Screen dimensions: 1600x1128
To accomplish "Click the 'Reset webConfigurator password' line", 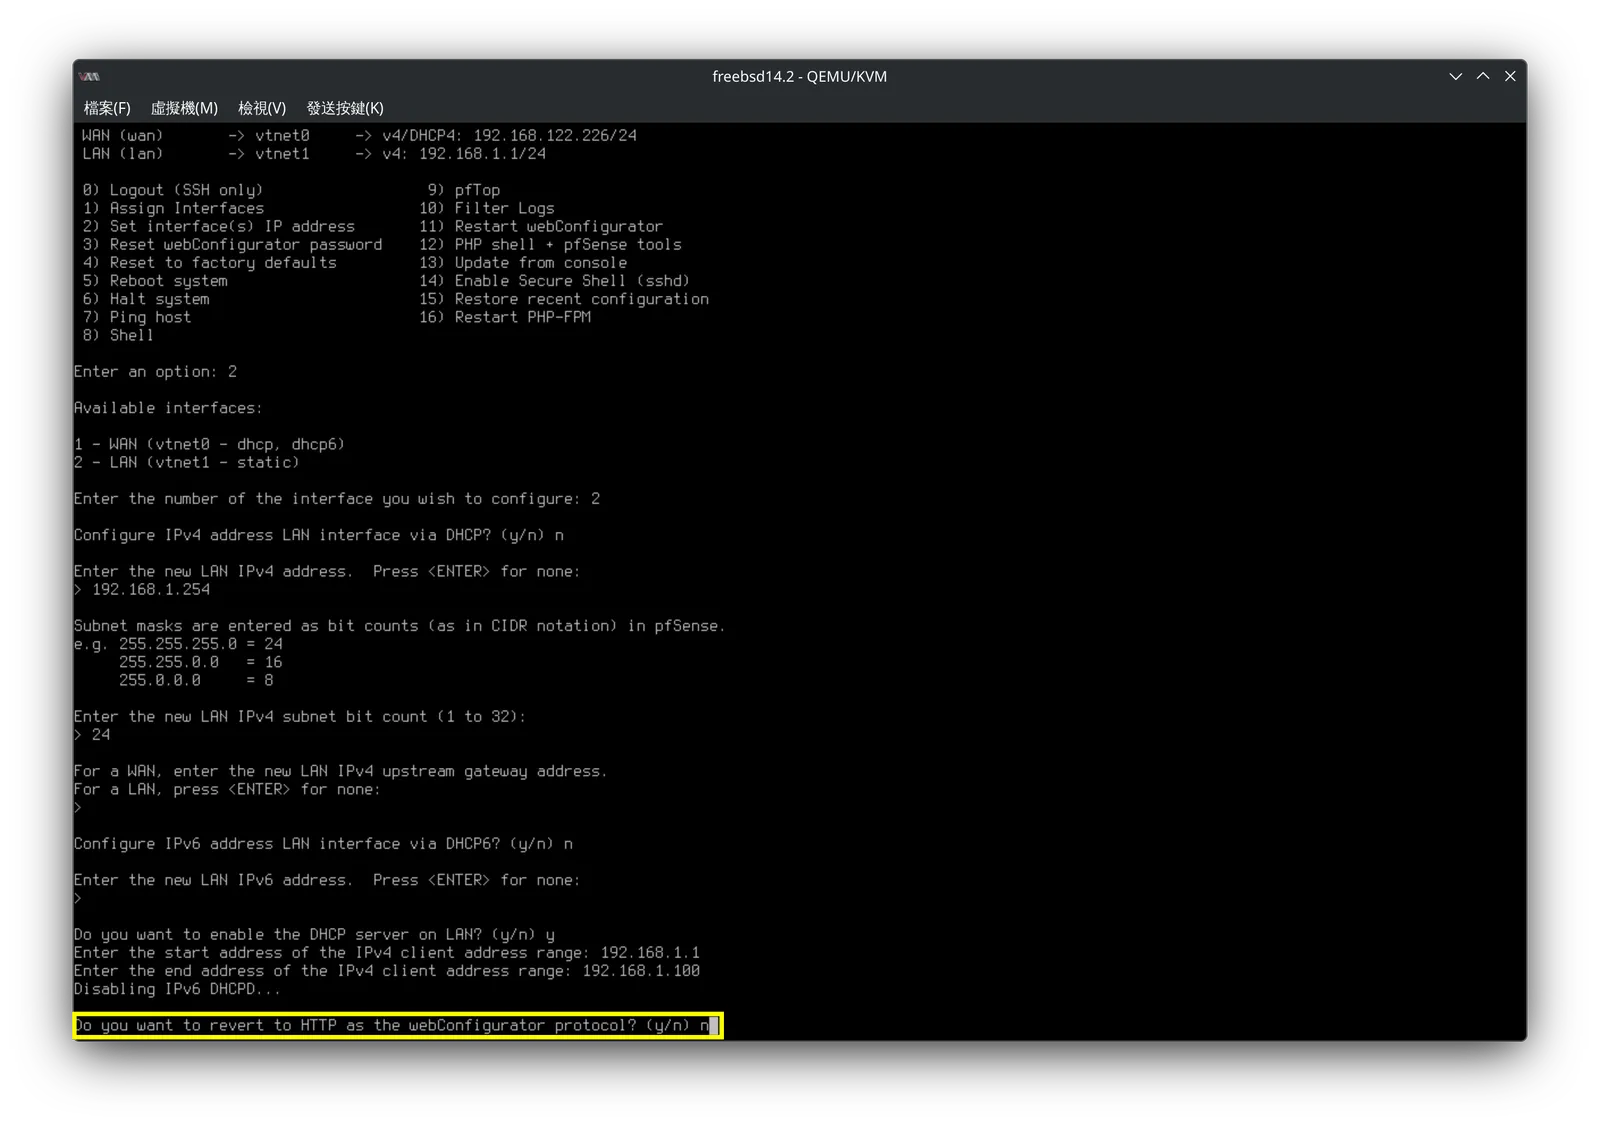I will pyautogui.click(x=232, y=244).
